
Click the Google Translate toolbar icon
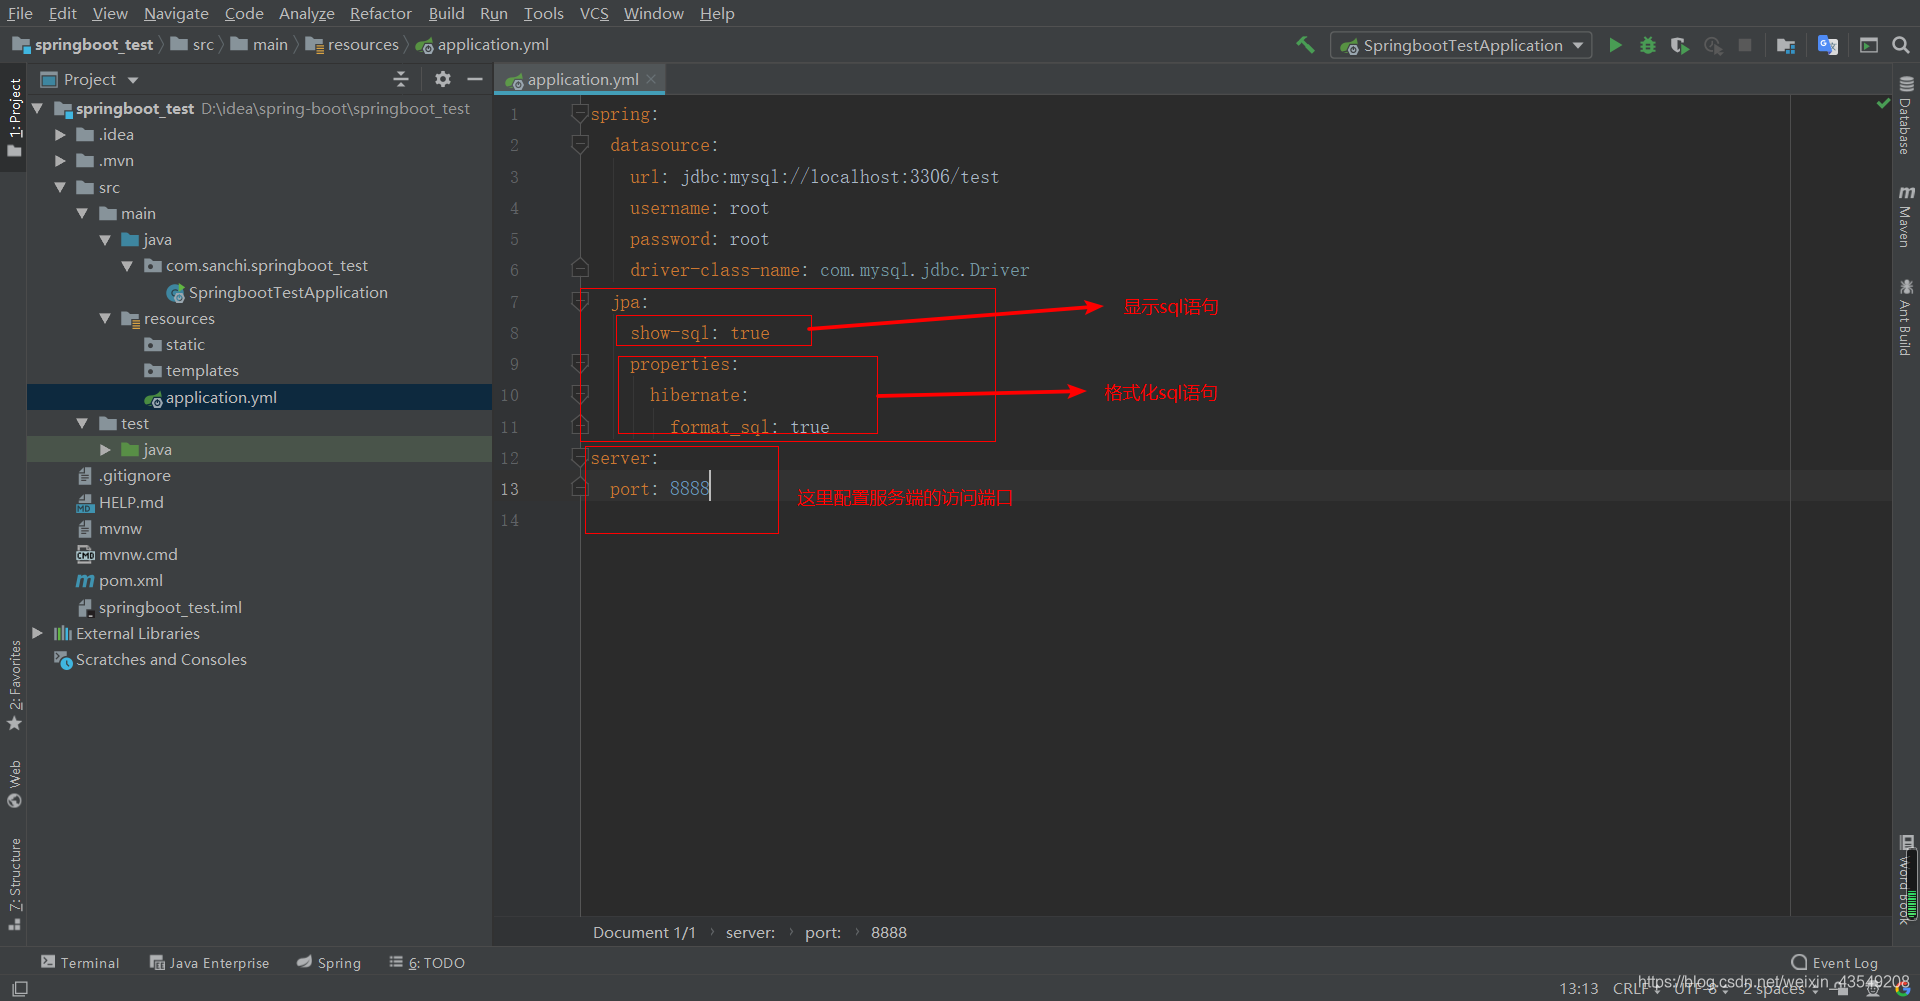pyautogui.click(x=1828, y=45)
